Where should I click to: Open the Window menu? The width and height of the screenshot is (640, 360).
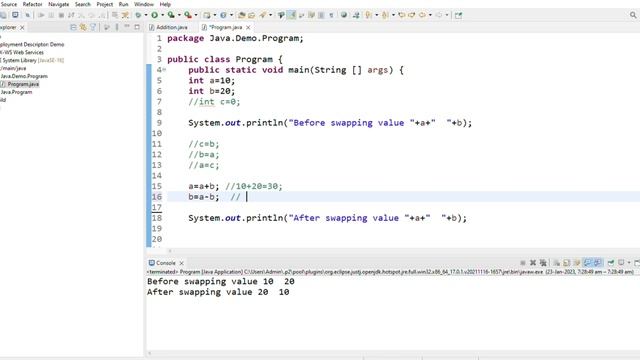click(x=144, y=4)
